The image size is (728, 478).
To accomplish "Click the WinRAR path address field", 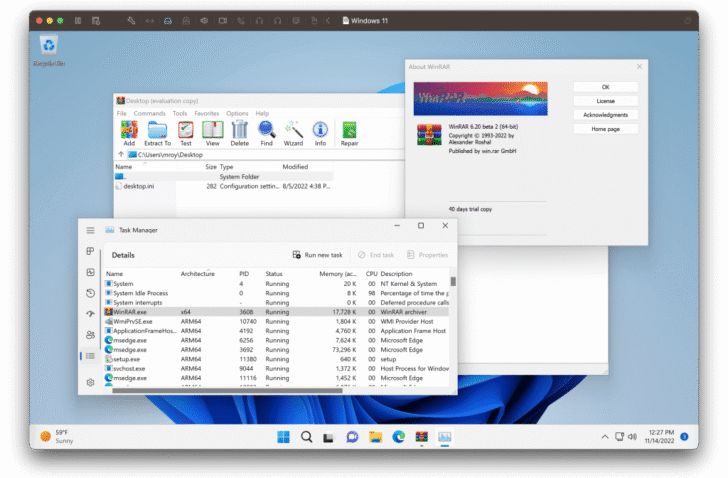I will tap(265, 155).
